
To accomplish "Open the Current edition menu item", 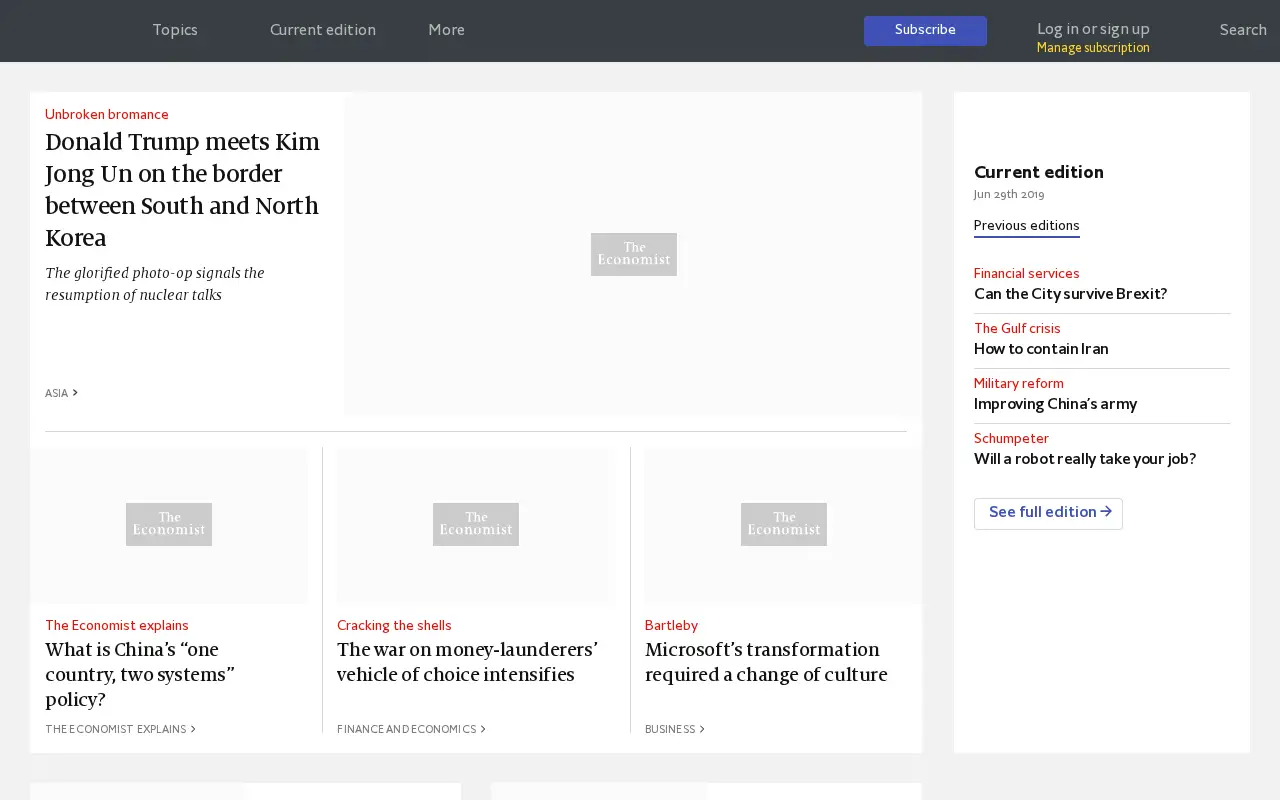I will pyautogui.click(x=323, y=30).
